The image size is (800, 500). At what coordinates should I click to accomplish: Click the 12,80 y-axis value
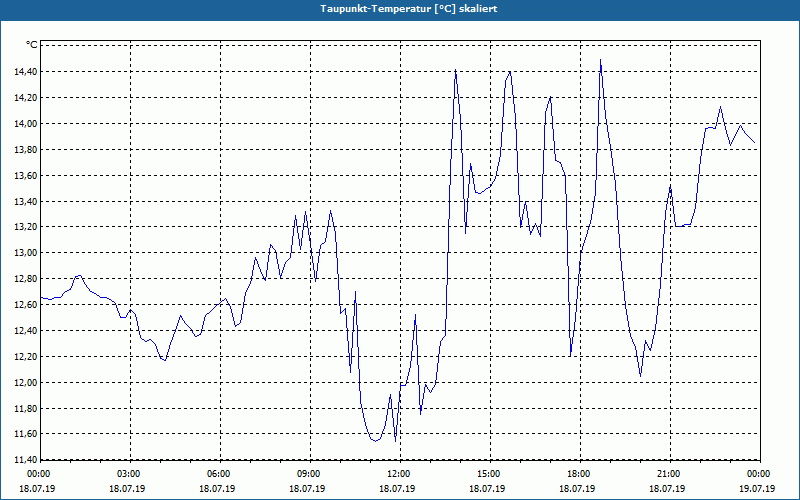coord(26,279)
